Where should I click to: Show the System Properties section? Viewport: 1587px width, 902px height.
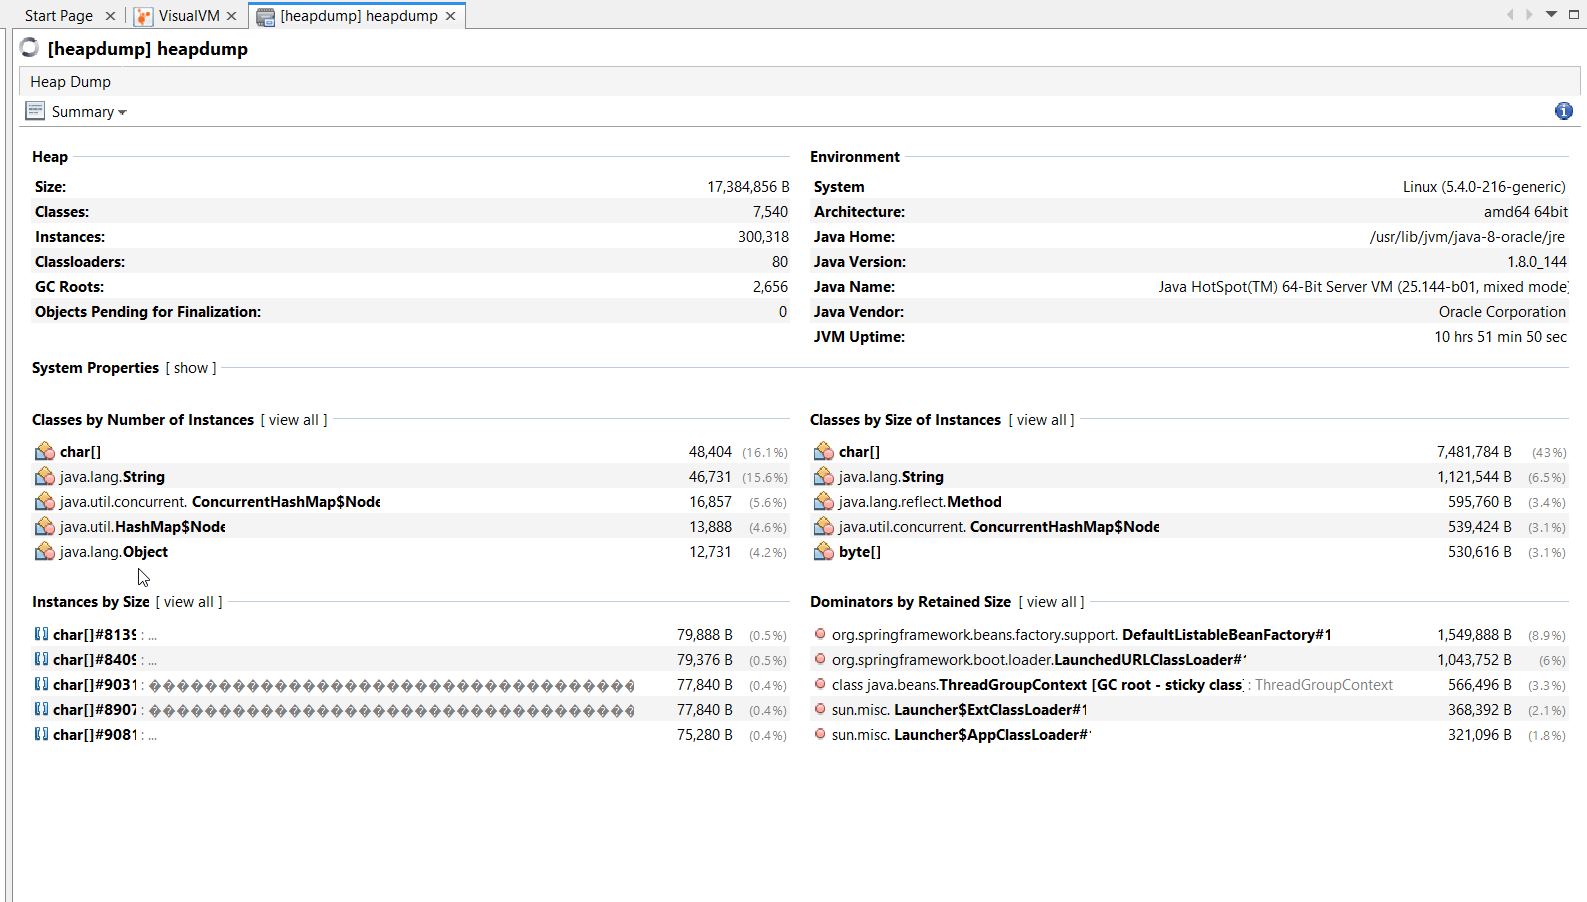(x=191, y=368)
